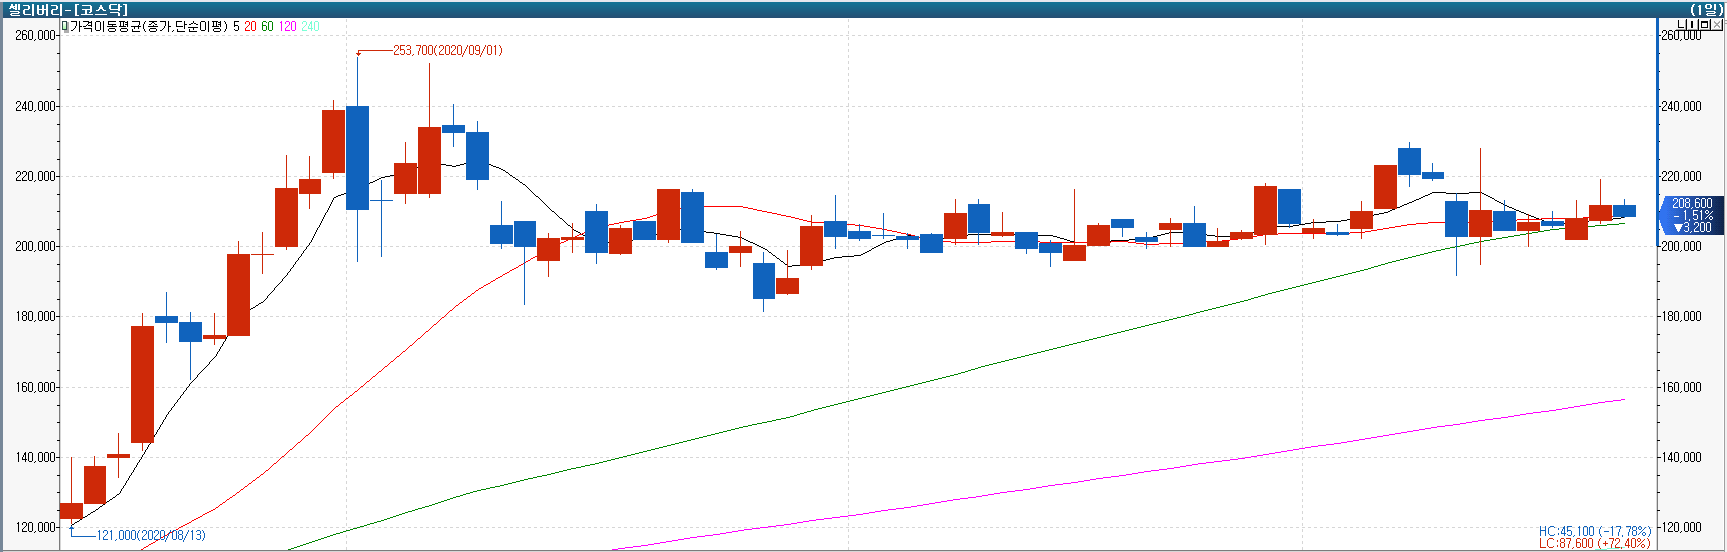This screenshot has height=552, width=1727.
Task: Select the magenta 120-period moving average label
Action: [287, 27]
